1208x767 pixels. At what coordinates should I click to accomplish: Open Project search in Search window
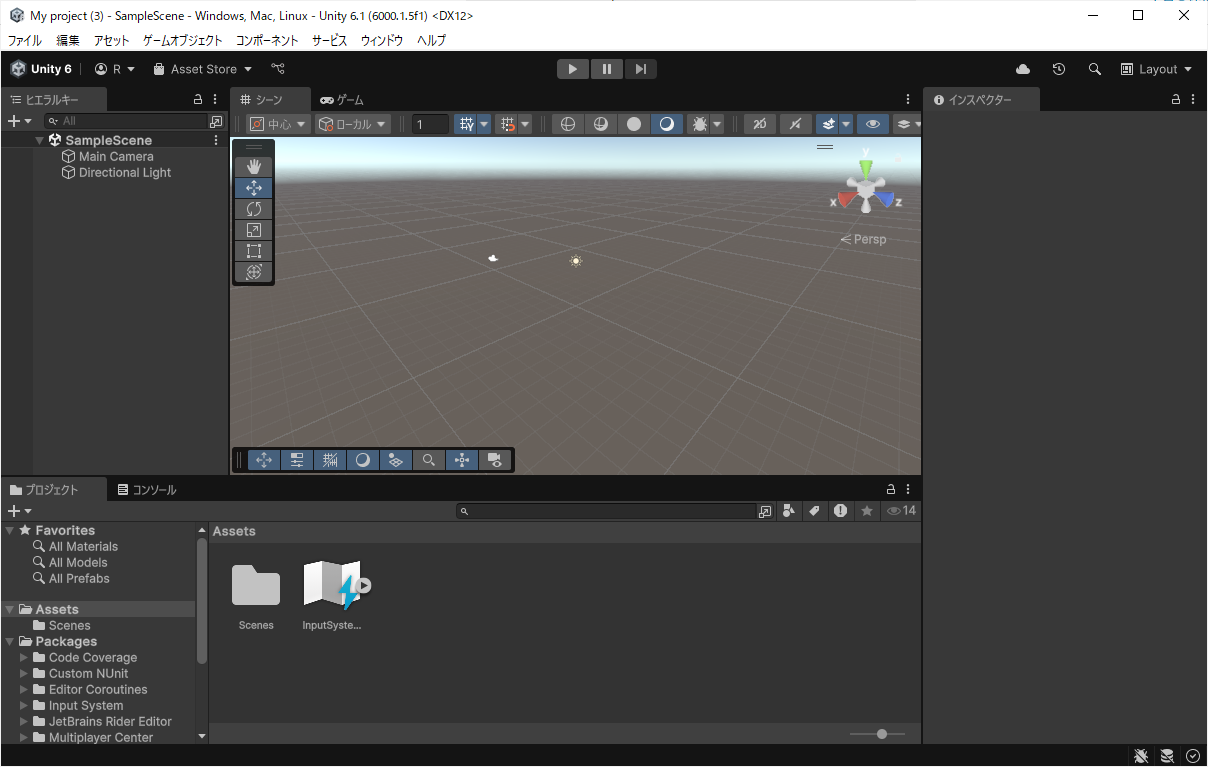(765, 511)
